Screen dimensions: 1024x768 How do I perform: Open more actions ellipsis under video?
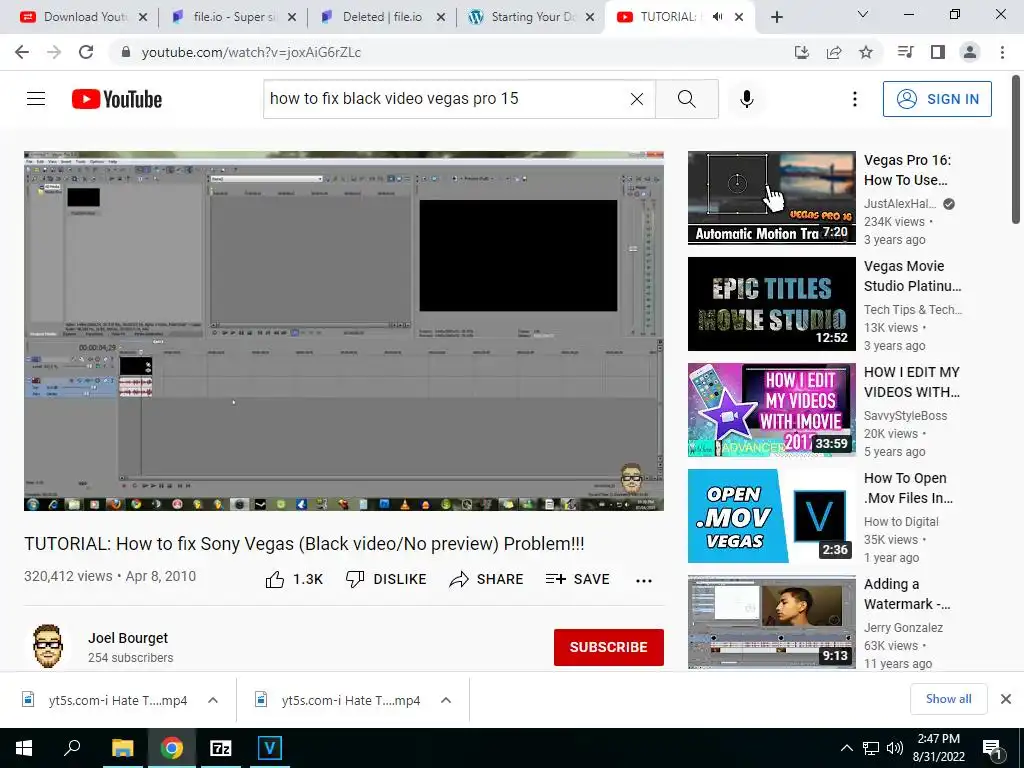tap(644, 580)
